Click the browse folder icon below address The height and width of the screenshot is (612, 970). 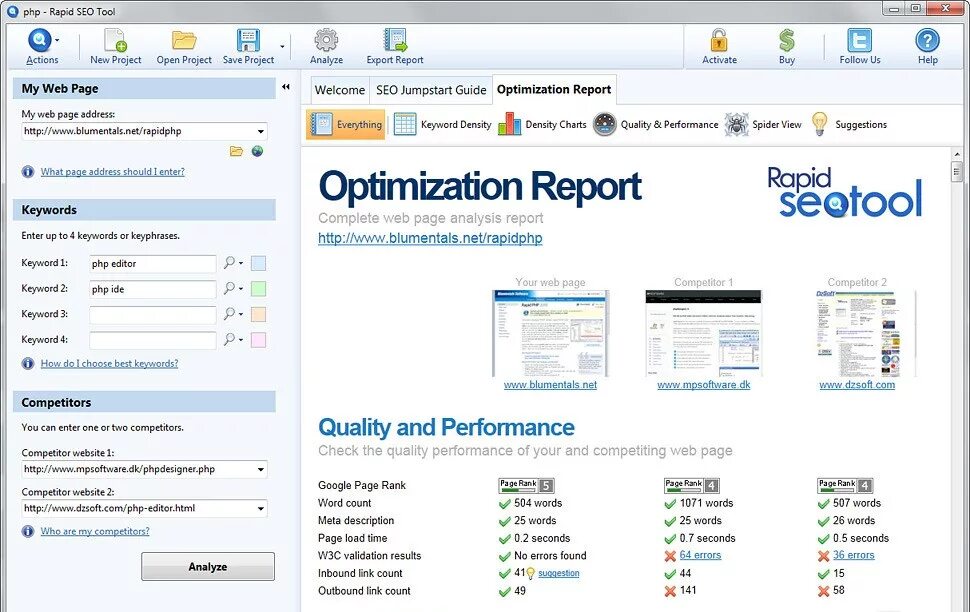click(x=236, y=151)
